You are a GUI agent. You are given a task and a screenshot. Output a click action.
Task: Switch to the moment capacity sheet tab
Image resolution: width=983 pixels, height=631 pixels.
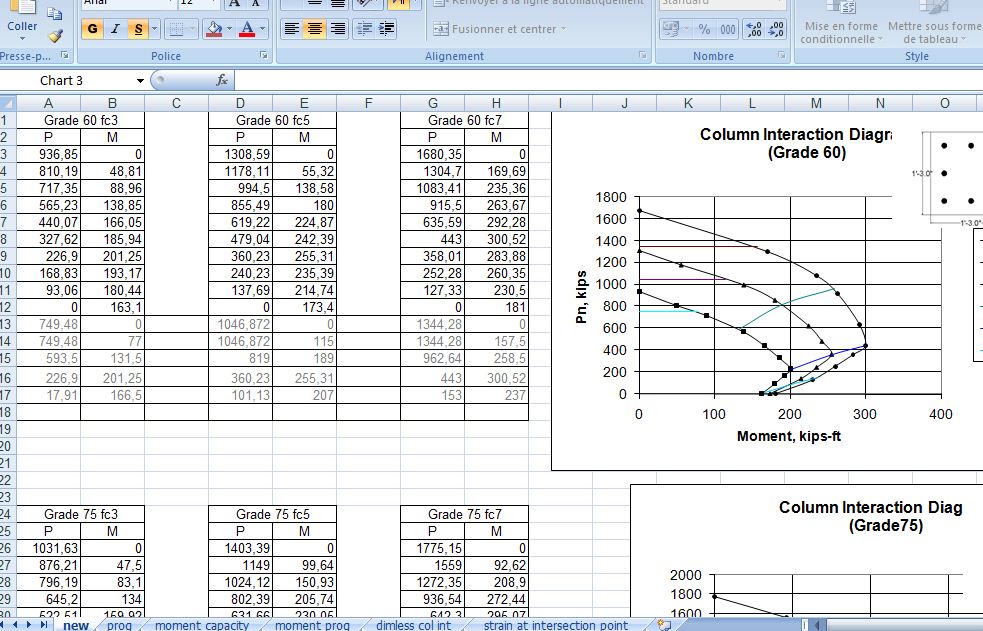click(x=203, y=623)
